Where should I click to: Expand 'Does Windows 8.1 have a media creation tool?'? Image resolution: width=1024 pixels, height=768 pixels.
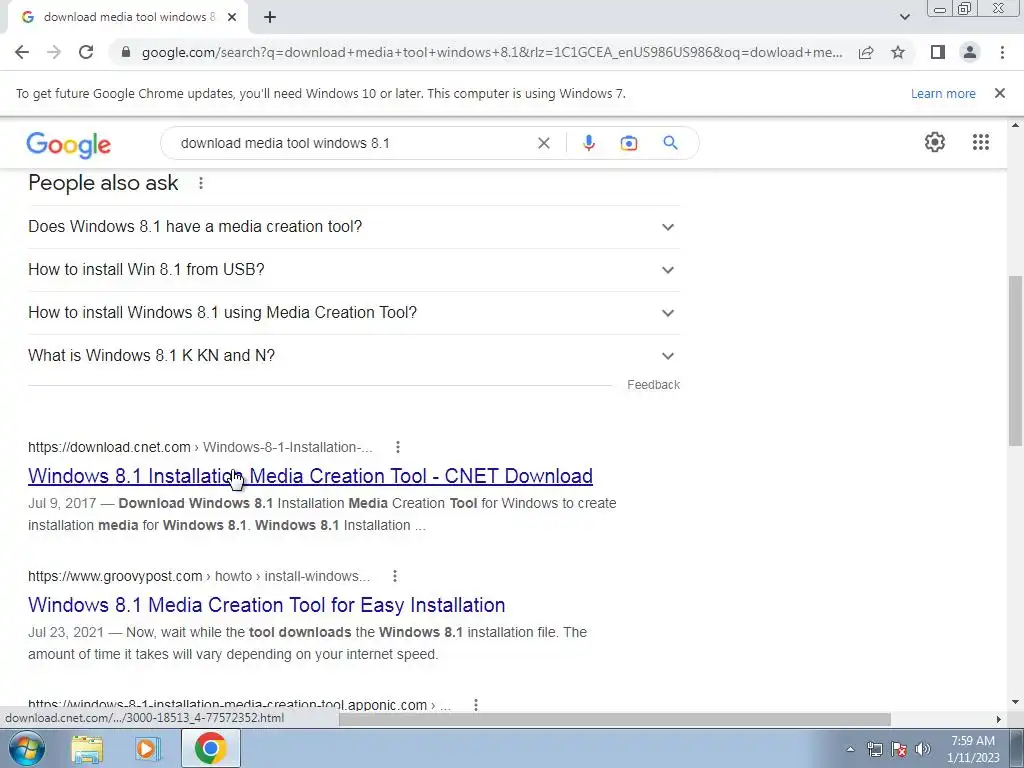coord(353,227)
